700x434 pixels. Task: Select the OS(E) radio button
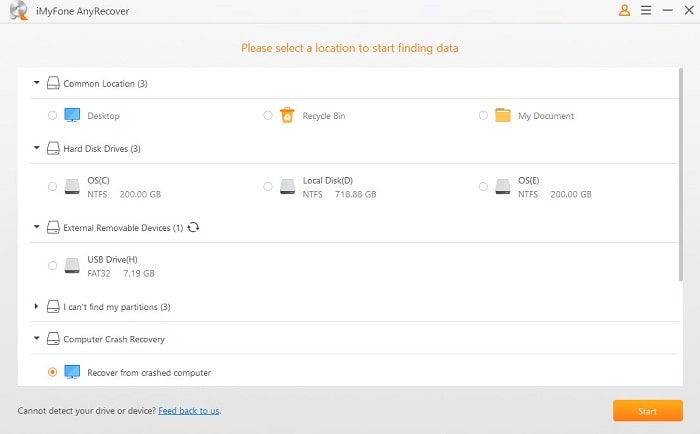[x=483, y=187]
